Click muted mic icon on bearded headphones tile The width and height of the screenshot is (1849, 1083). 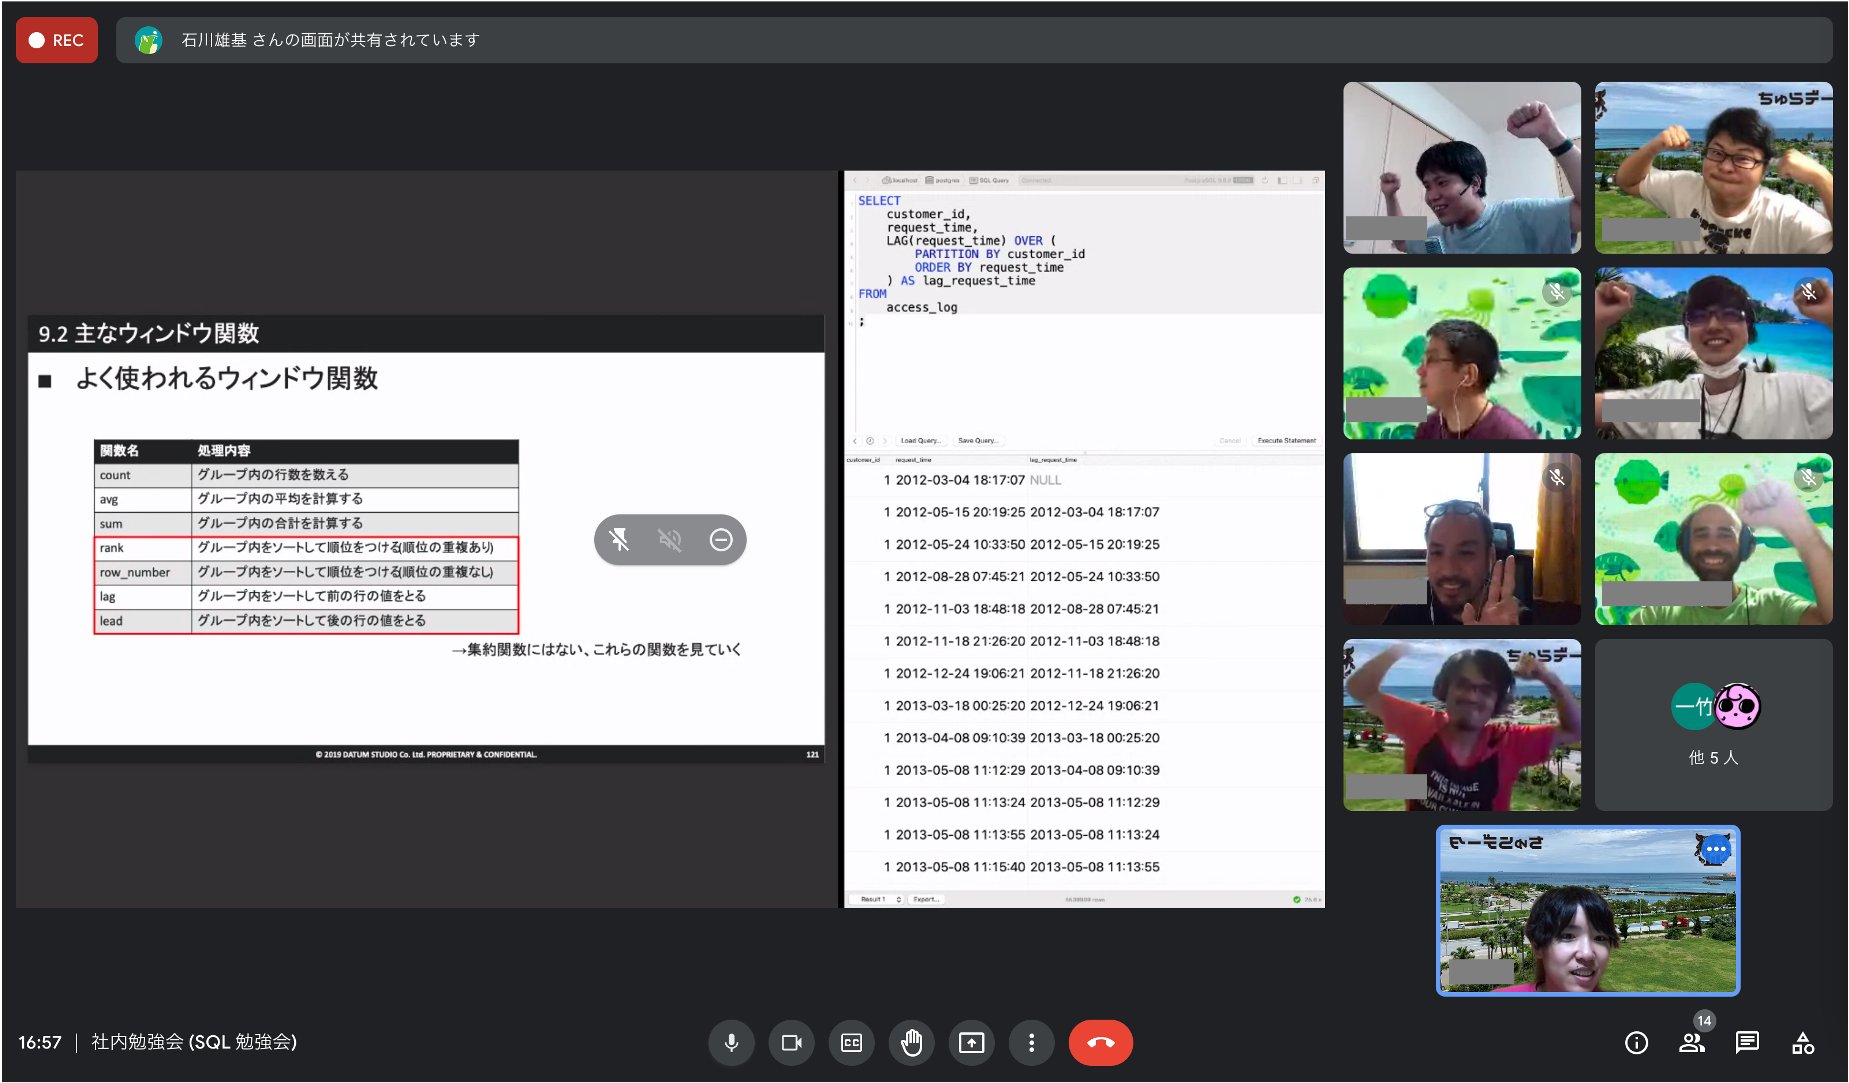click(1808, 478)
